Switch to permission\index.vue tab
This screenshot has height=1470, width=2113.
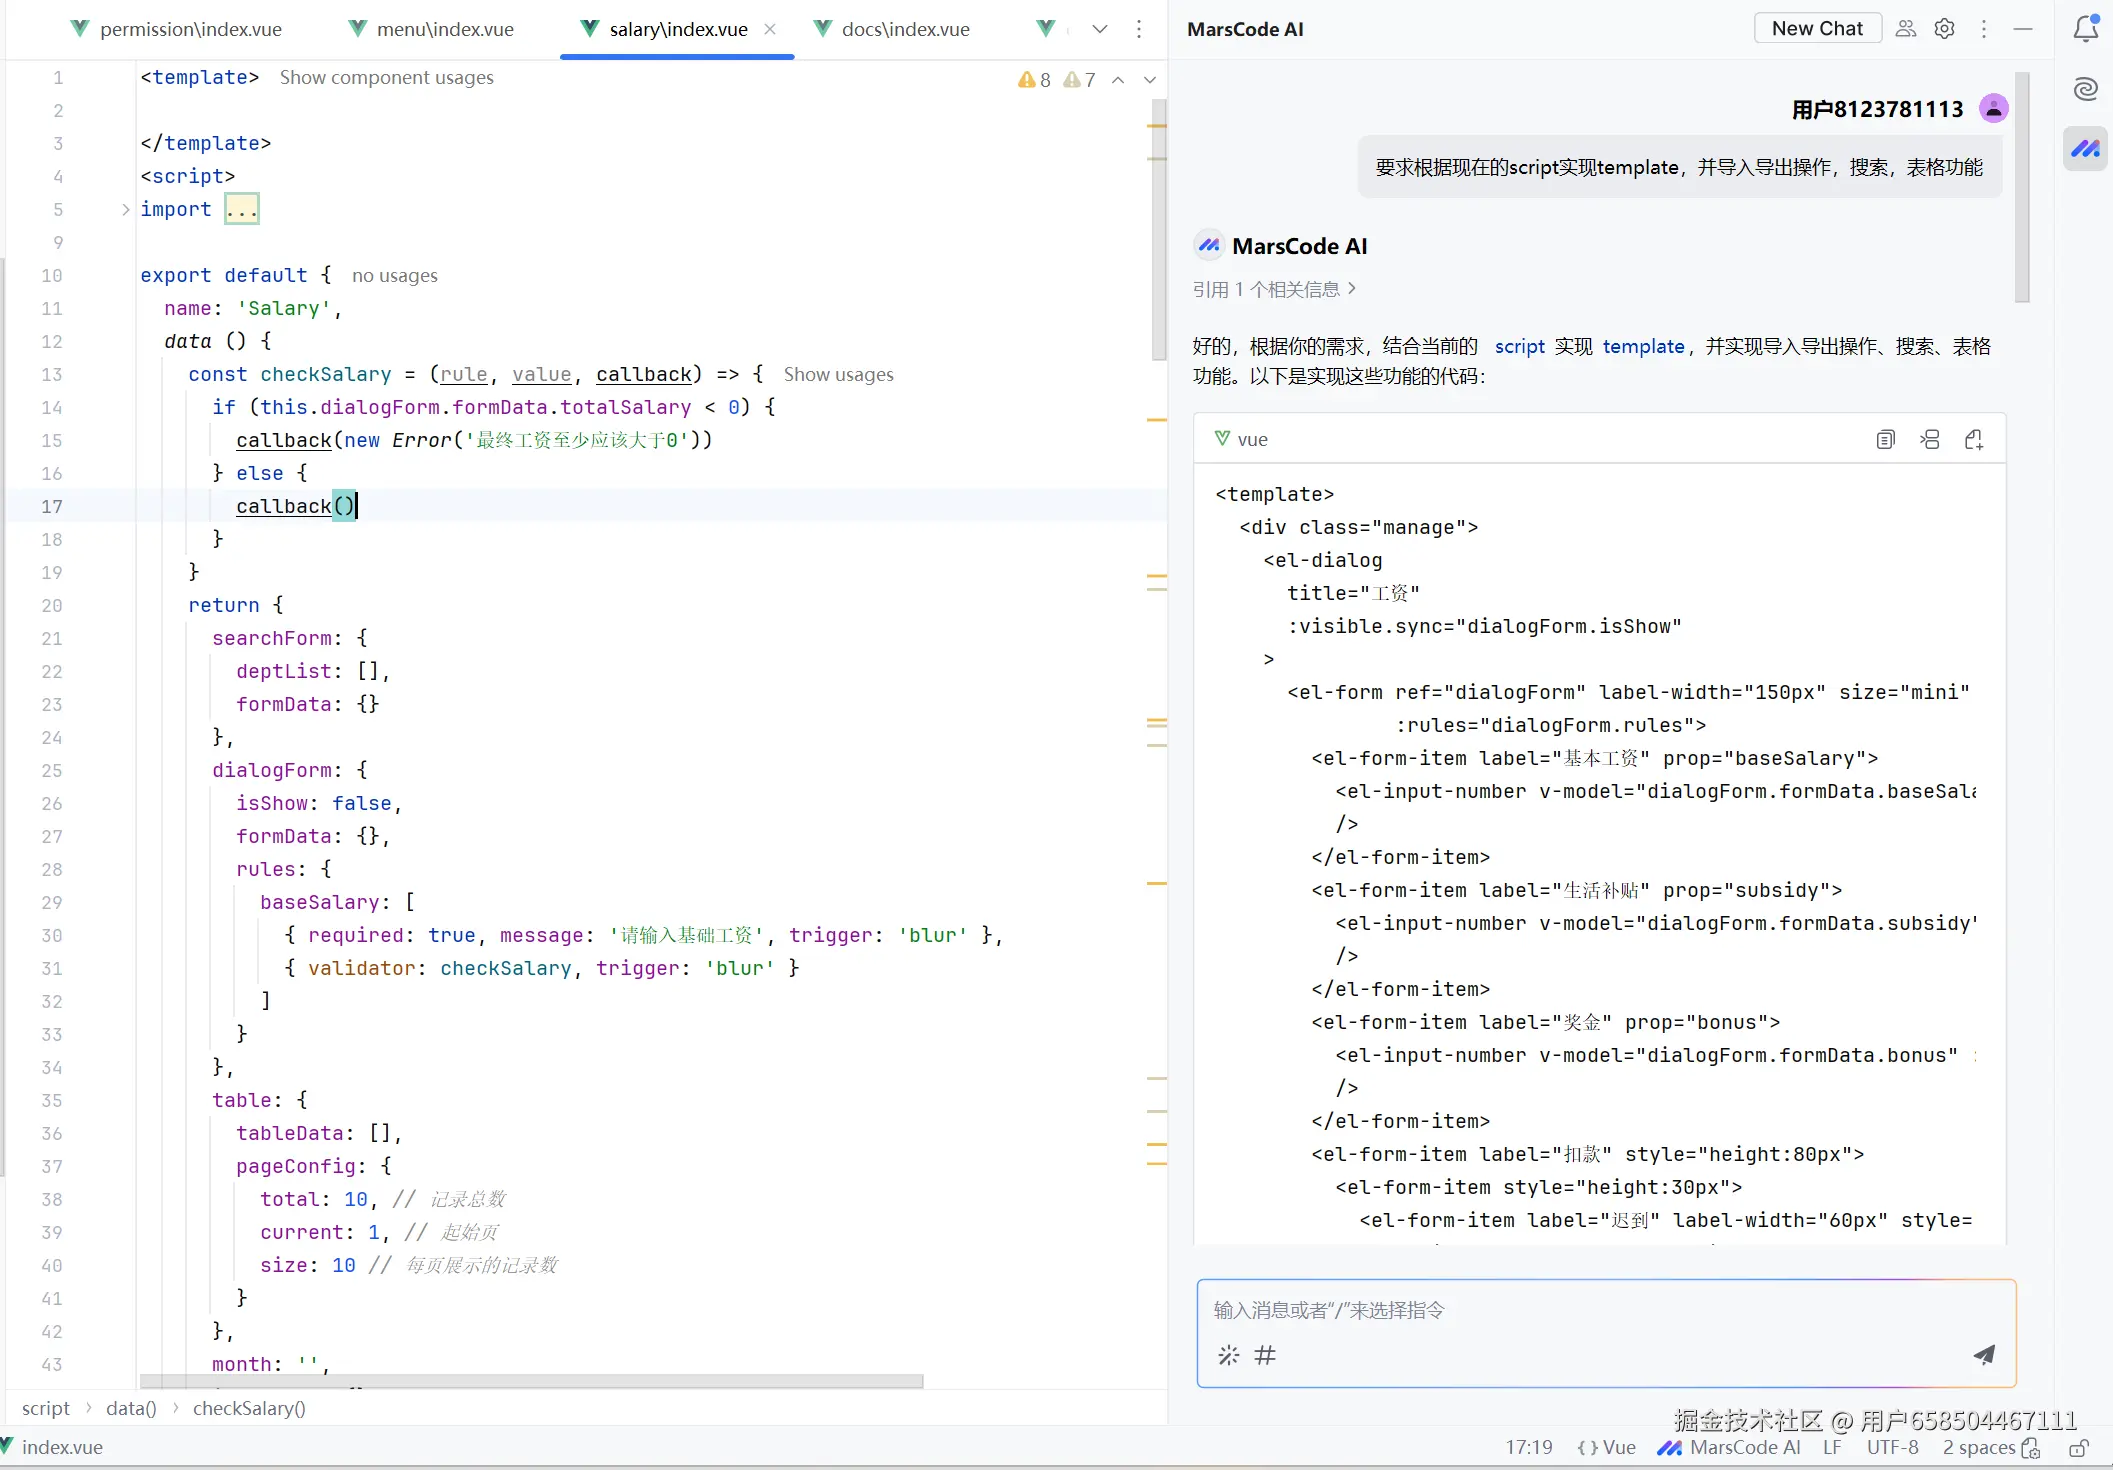[x=190, y=29]
